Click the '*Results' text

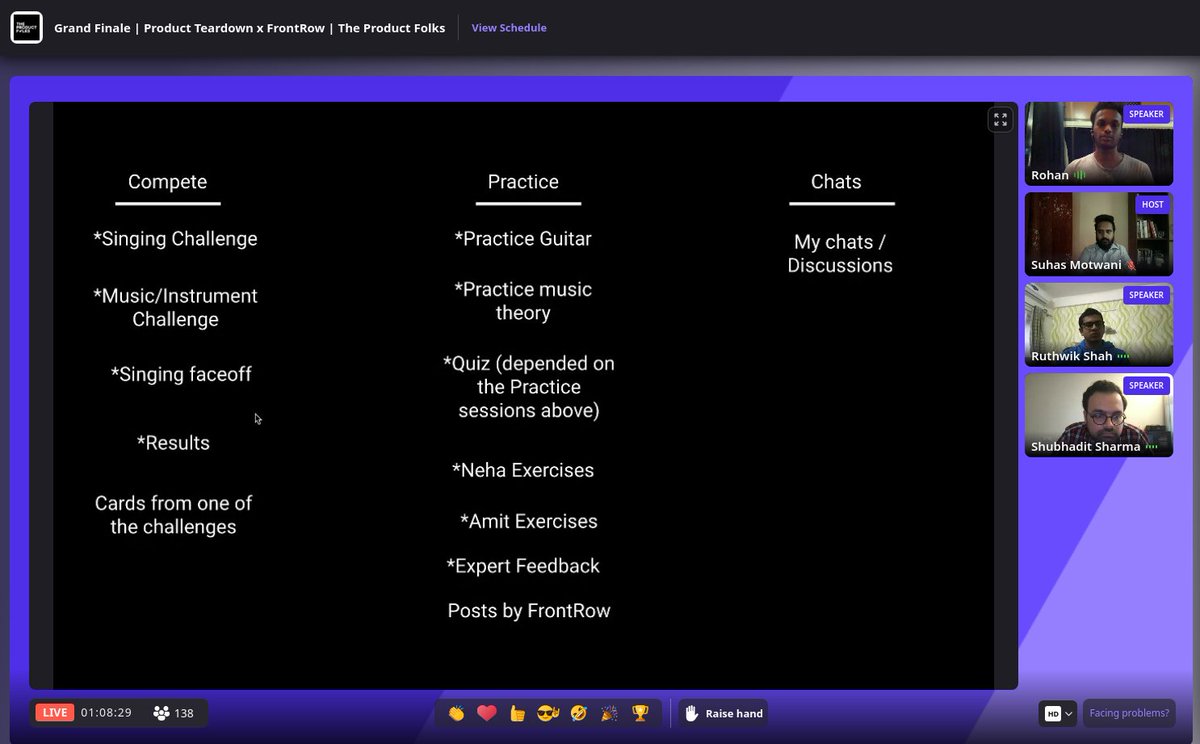coord(173,443)
